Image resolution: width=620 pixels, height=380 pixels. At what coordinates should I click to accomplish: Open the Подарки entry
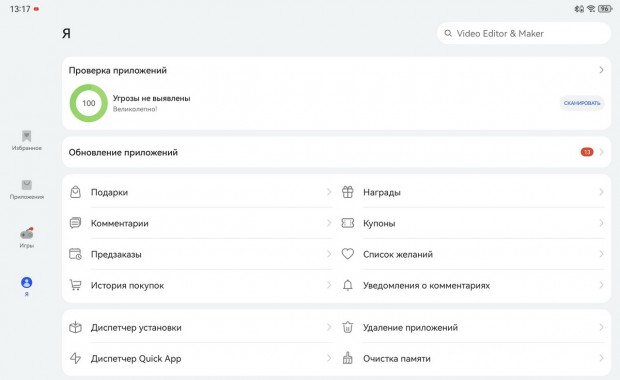[200, 192]
